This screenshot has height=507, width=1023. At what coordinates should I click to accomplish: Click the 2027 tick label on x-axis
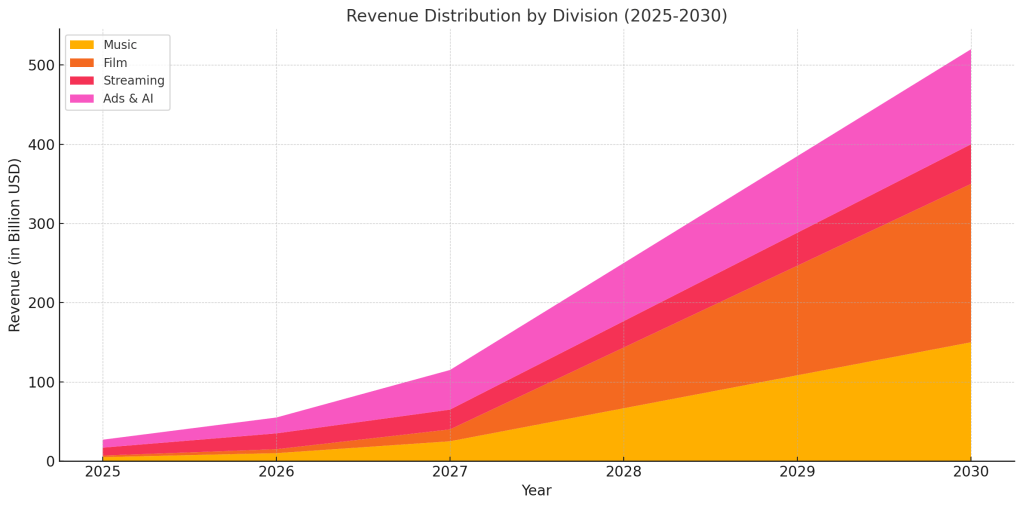tap(450, 472)
